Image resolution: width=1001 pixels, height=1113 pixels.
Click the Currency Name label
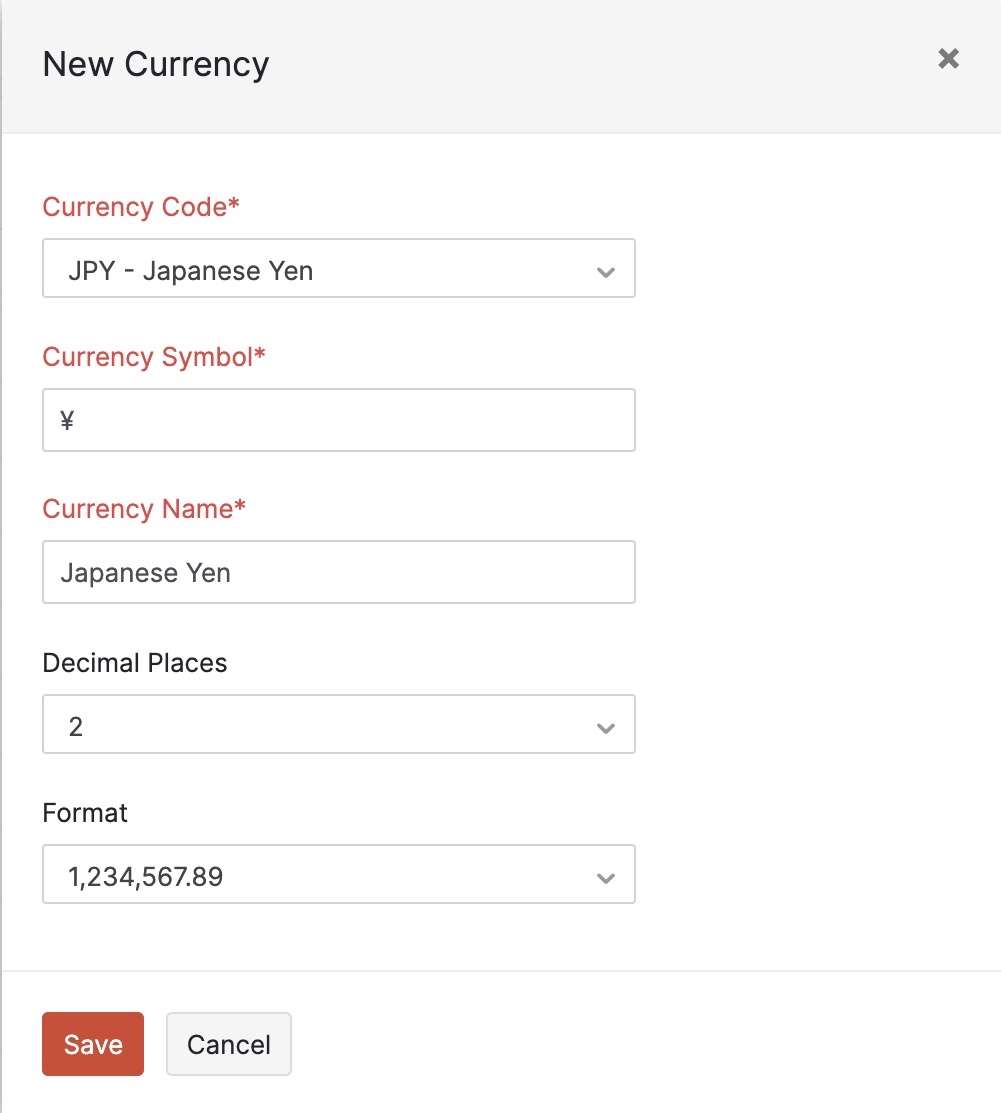[x=144, y=508]
